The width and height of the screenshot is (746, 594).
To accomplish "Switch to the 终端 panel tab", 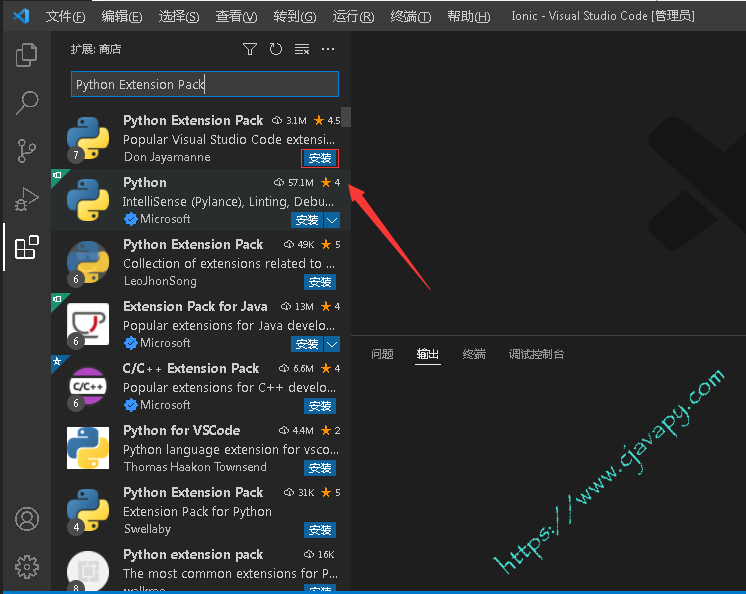I will [474, 354].
